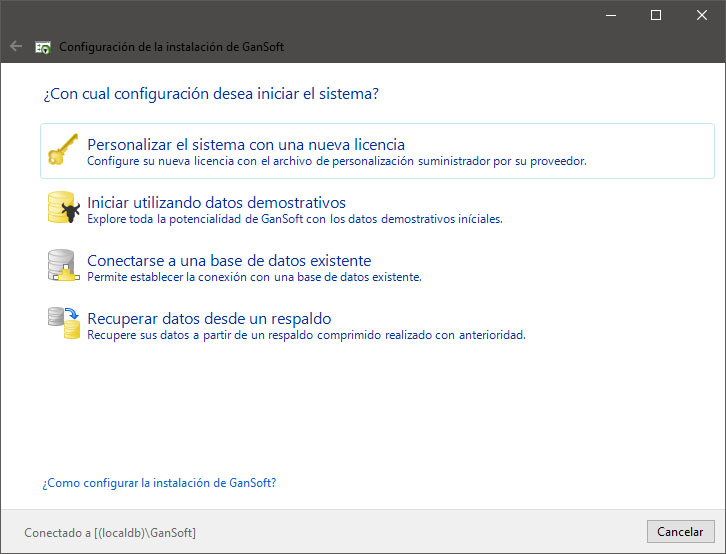The height and width of the screenshot is (554, 726).
Task: Select 'Recuperar datos desde un respaldo'
Action: 209,318
